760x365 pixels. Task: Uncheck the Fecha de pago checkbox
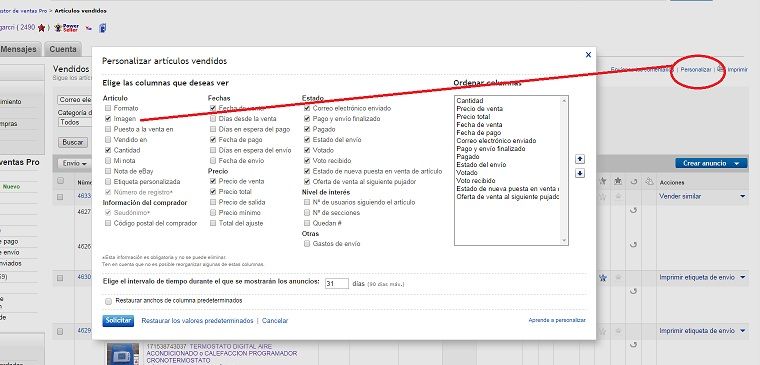tap(213, 140)
